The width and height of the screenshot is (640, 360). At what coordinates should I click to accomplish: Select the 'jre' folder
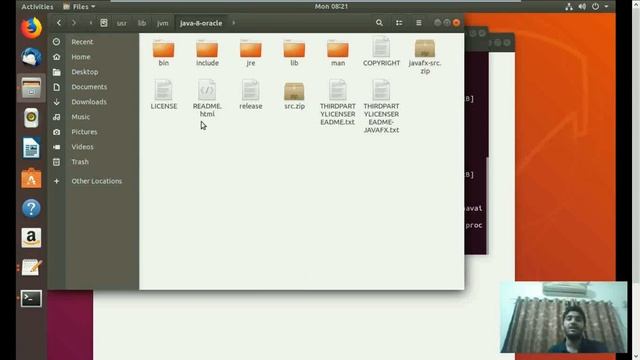coord(251,52)
